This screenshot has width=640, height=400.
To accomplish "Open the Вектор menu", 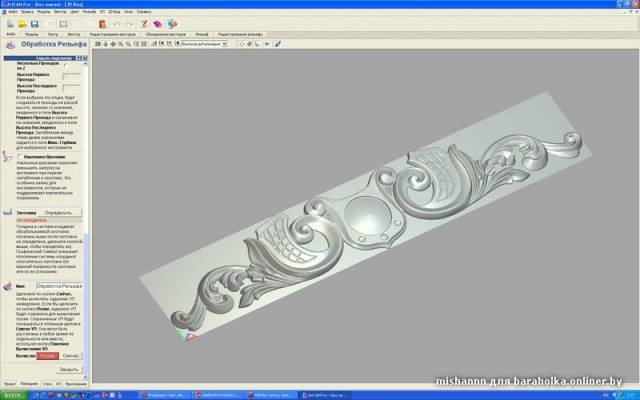I will [60, 12].
